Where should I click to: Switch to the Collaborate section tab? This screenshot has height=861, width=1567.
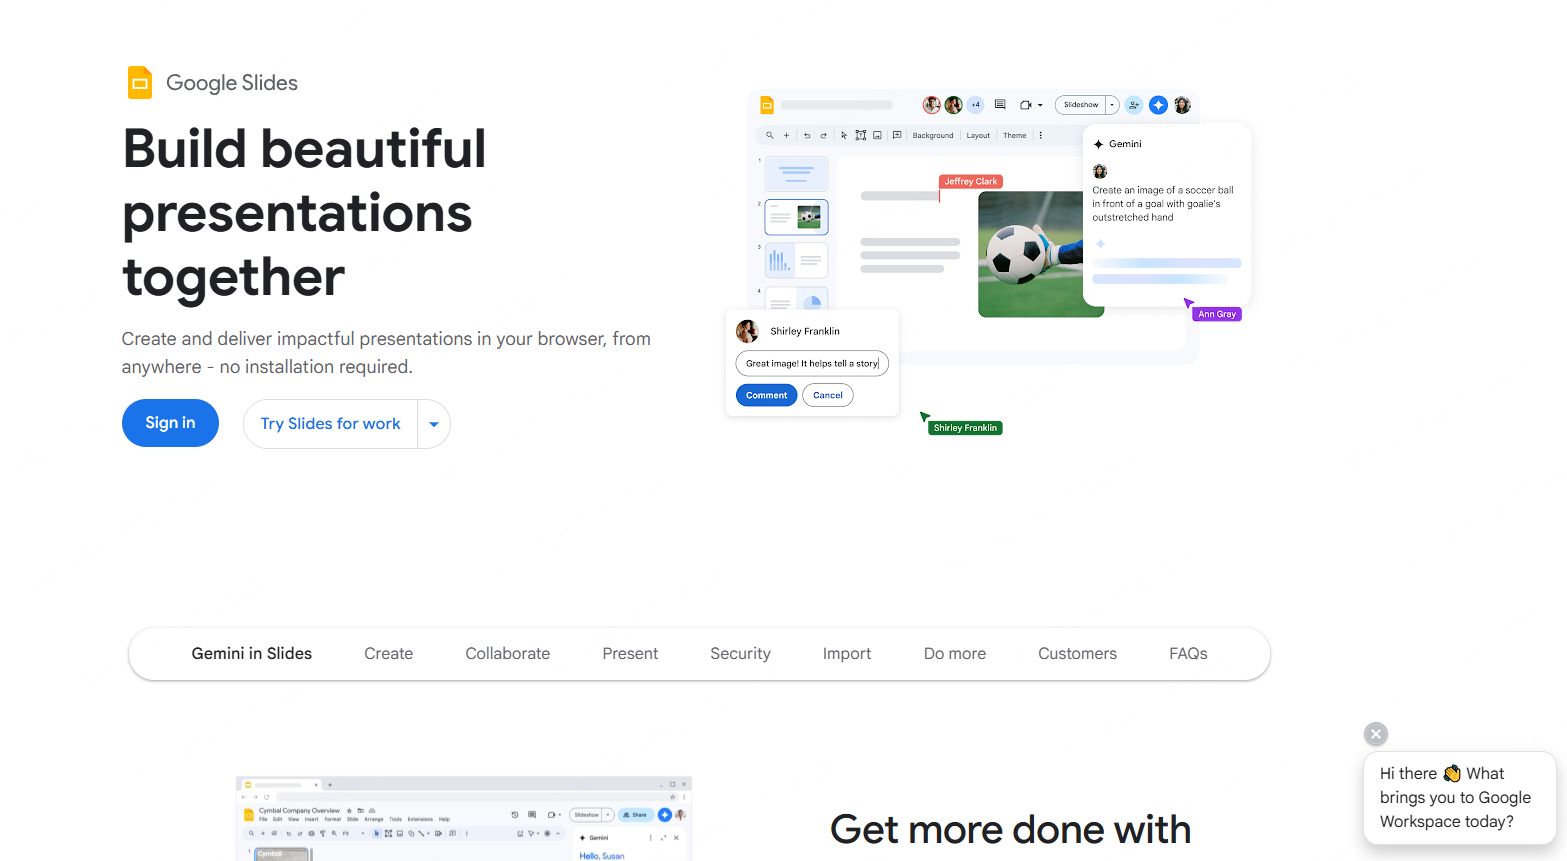pyautogui.click(x=507, y=653)
